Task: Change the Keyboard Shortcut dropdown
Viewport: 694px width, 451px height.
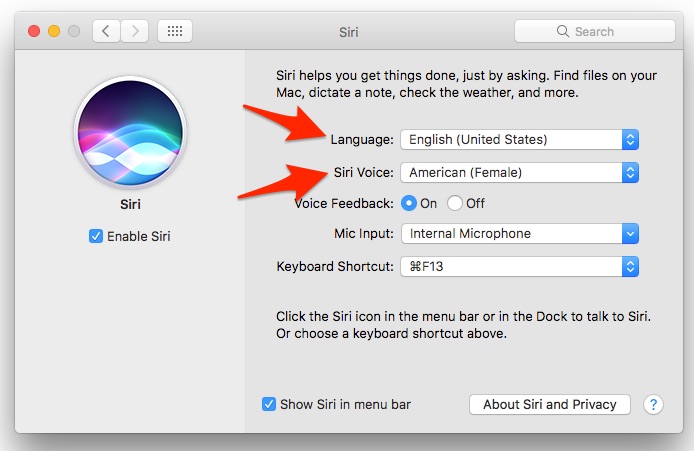Action: point(519,267)
